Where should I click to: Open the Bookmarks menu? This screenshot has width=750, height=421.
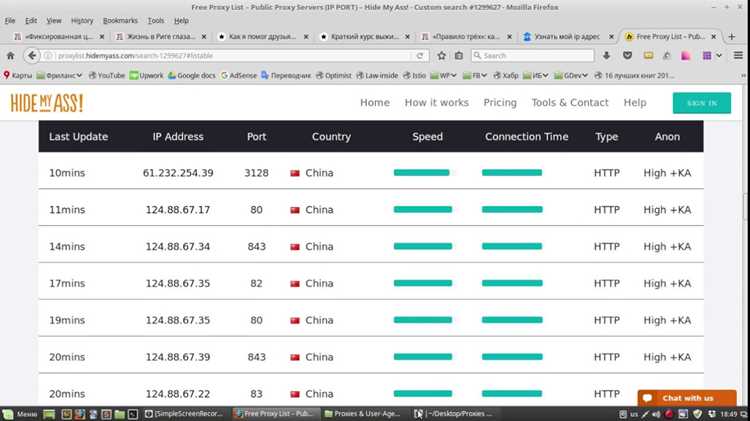120,21
